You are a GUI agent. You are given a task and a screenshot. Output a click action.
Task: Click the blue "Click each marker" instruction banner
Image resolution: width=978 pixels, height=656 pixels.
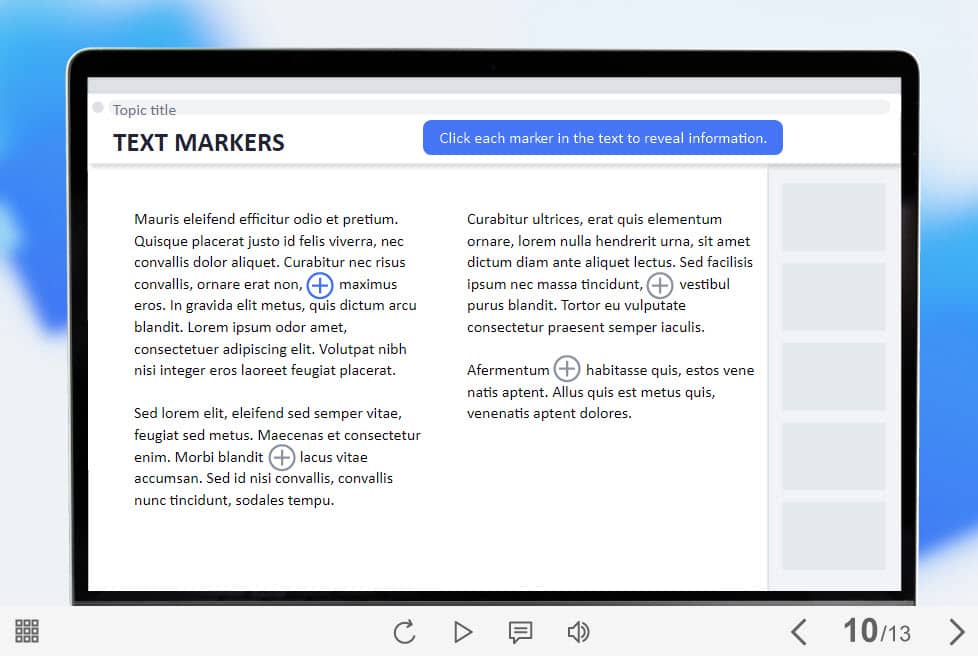tap(602, 138)
